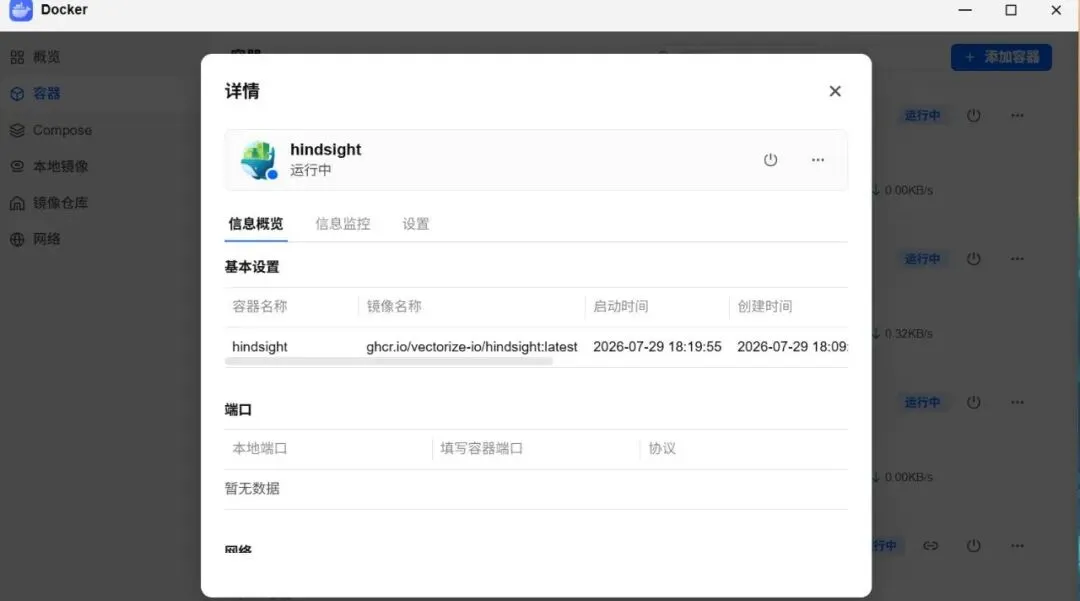Click the hindsight container name cell

[x=260, y=346]
